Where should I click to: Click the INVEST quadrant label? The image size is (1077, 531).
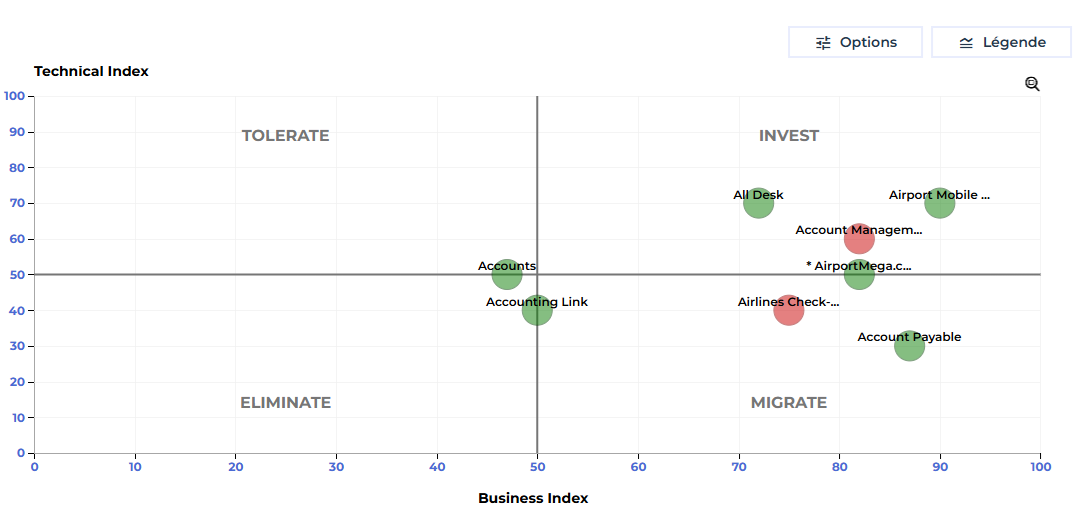point(789,136)
